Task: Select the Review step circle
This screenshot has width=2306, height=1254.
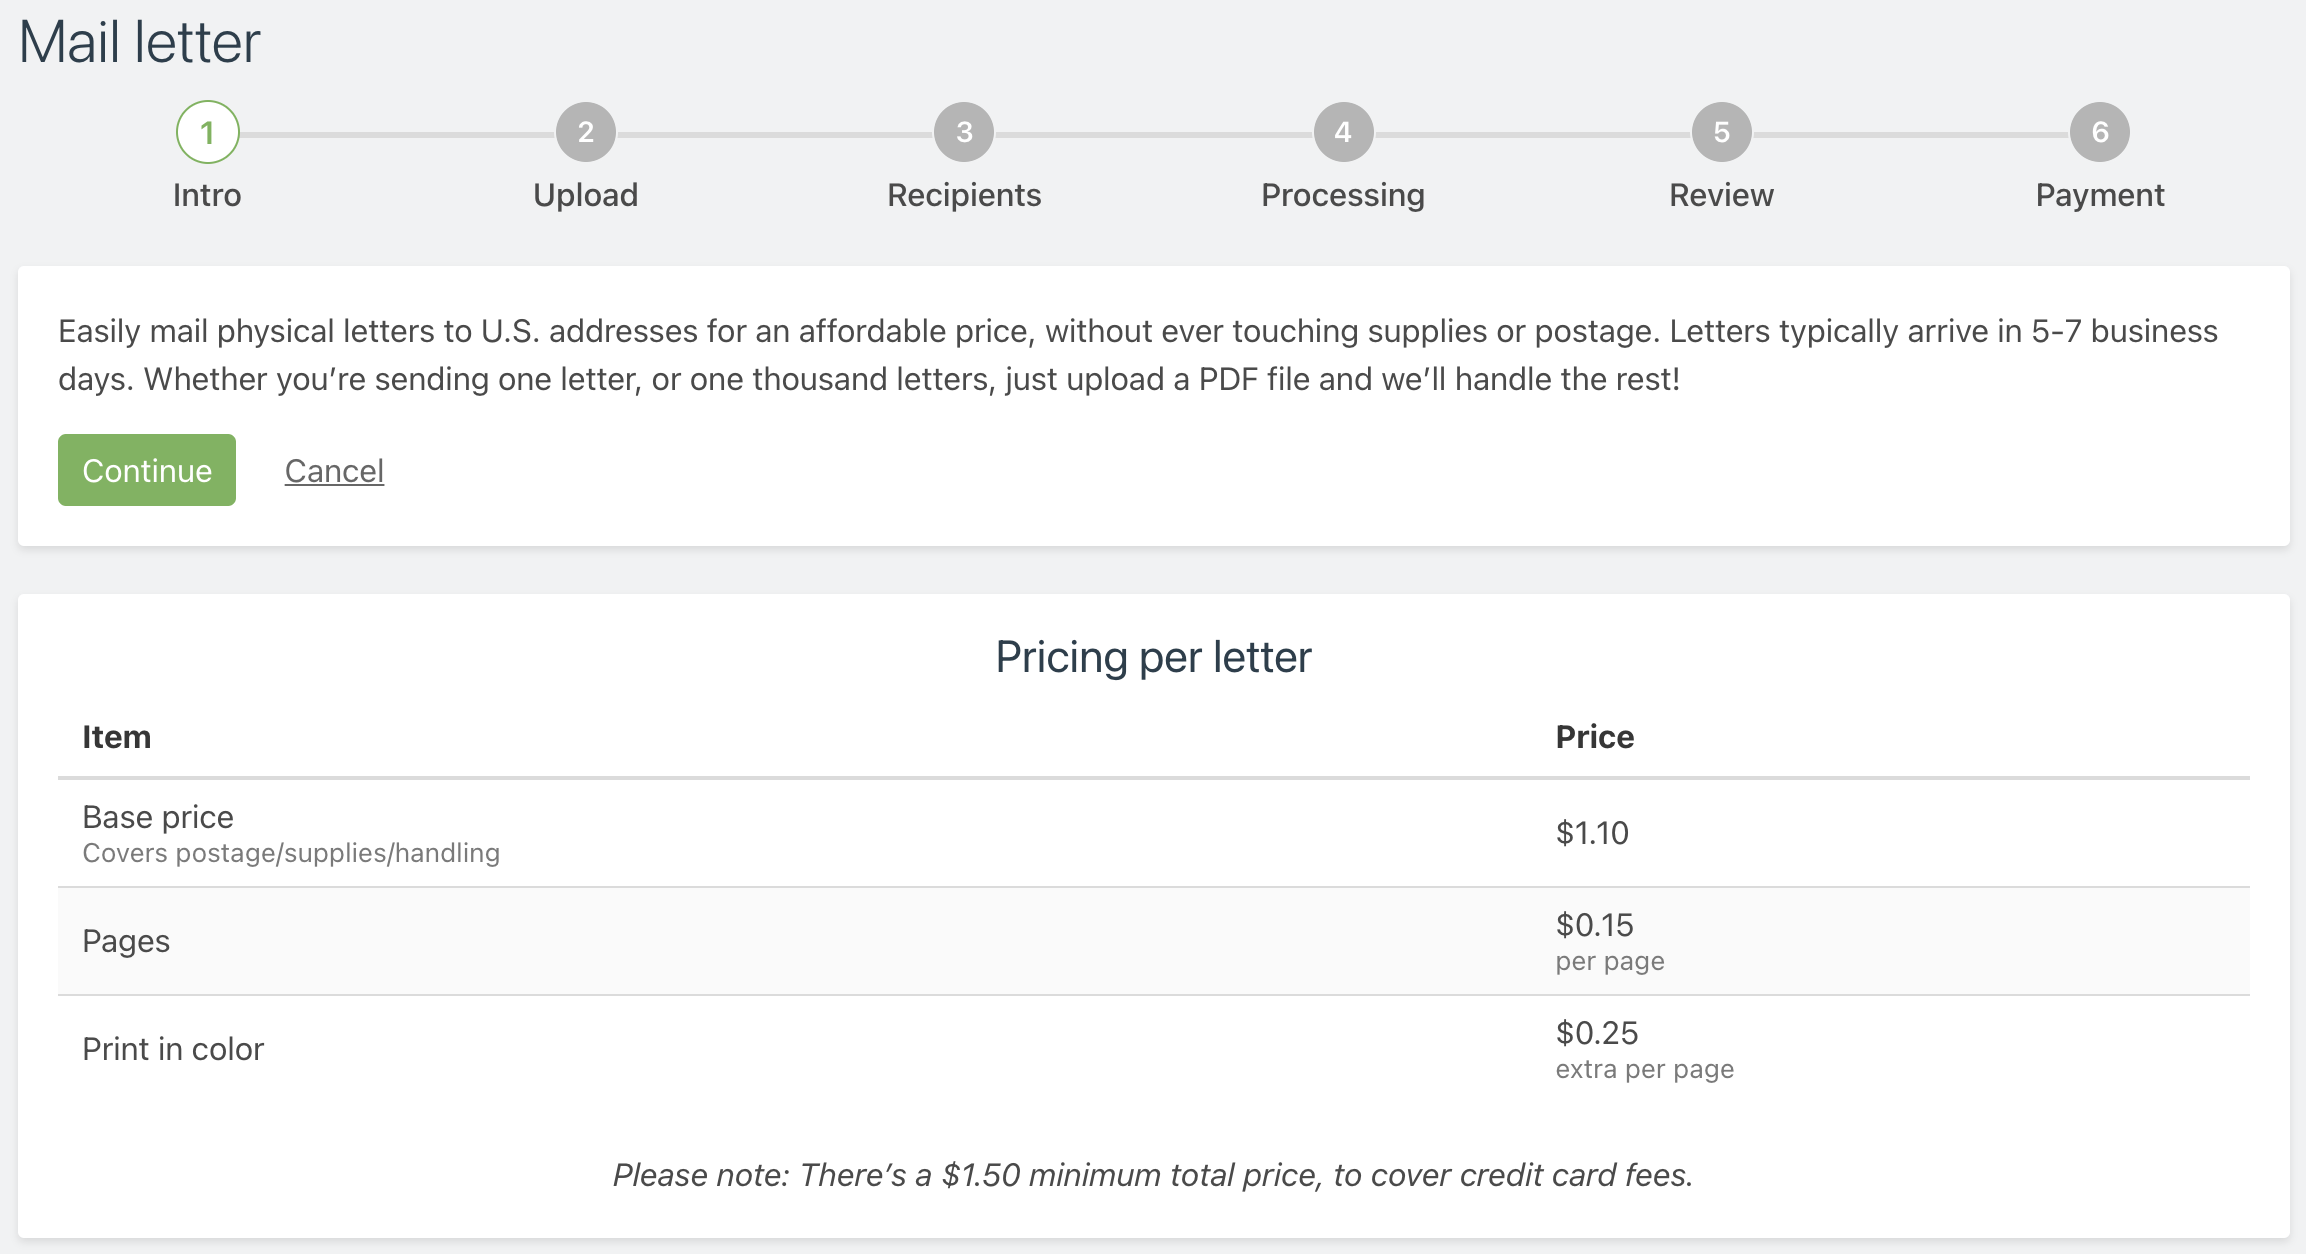Action: [x=1721, y=131]
